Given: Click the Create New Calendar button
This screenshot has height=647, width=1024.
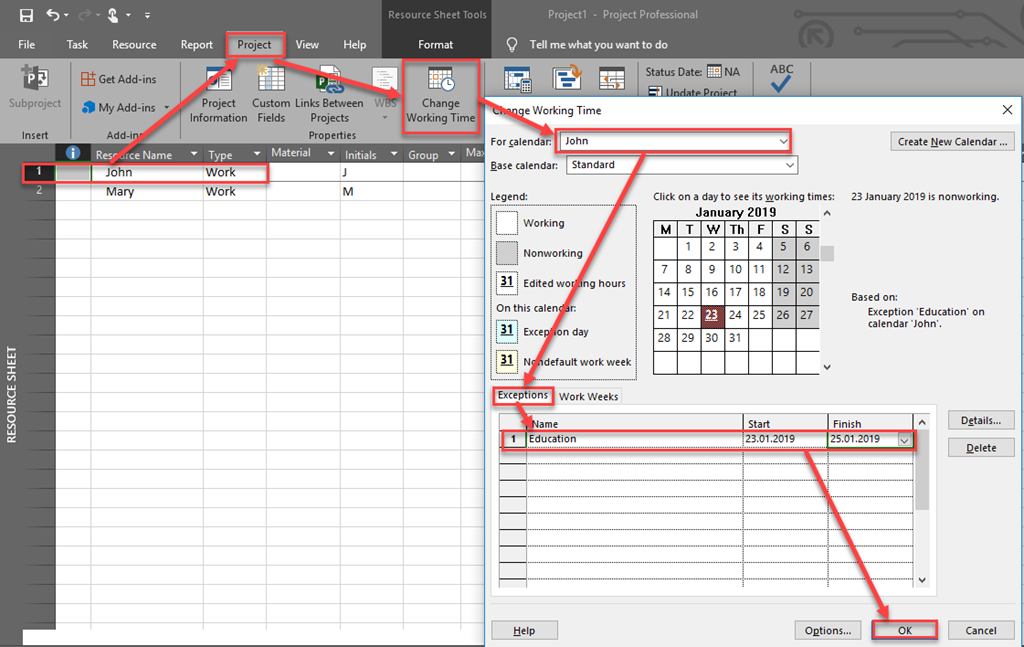Looking at the screenshot, I should (952, 142).
